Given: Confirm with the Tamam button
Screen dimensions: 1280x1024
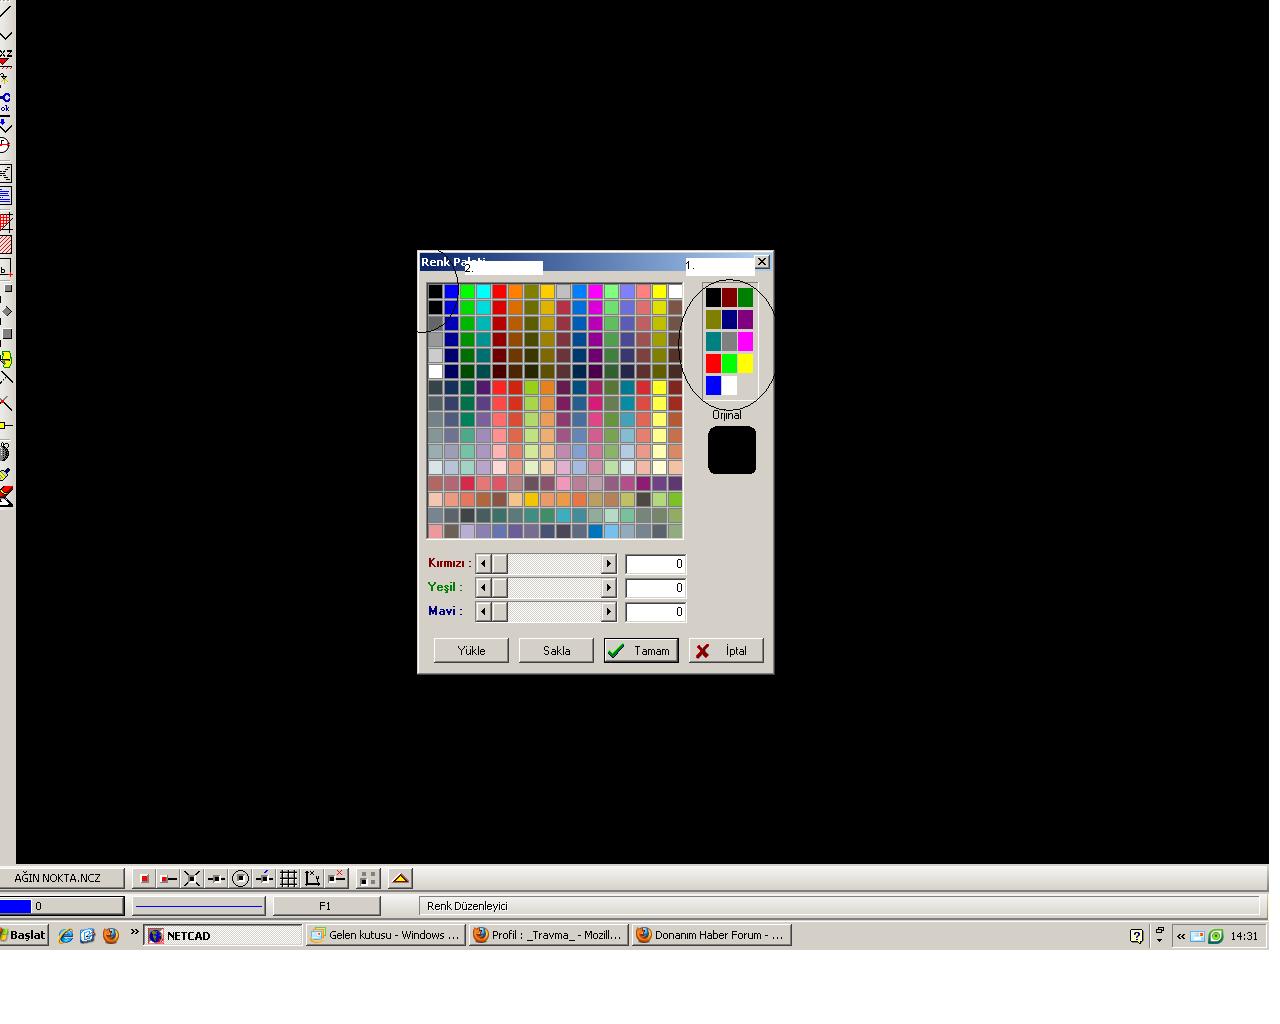Looking at the screenshot, I should (641, 650).
